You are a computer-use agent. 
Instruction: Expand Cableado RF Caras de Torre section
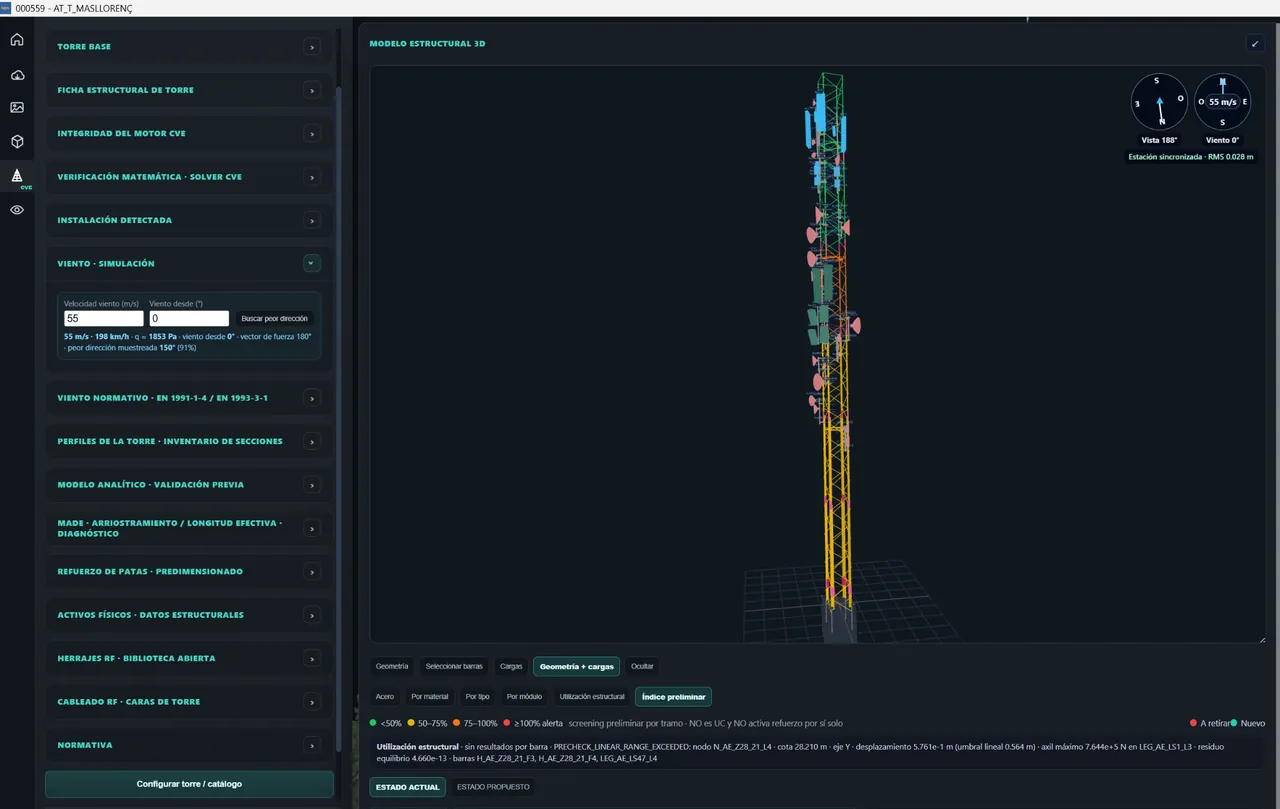coord(312,702)
